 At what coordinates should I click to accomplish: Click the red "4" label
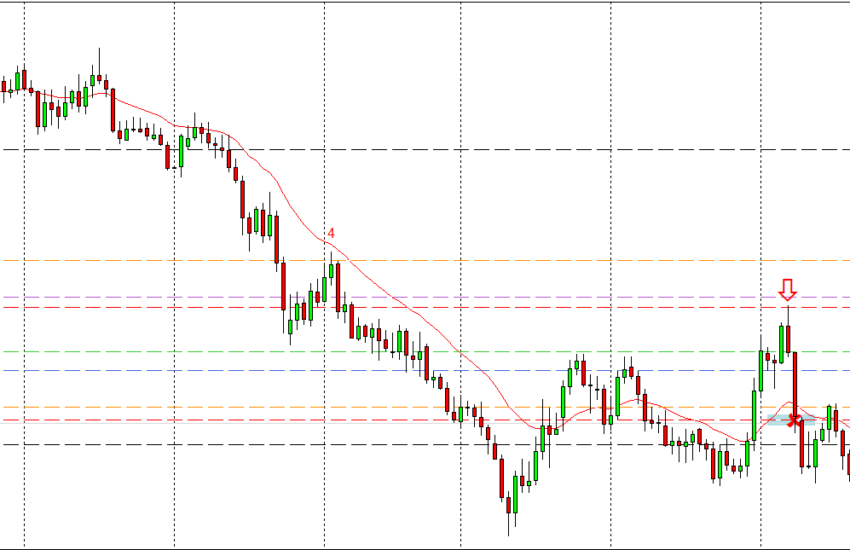point(331,233)
